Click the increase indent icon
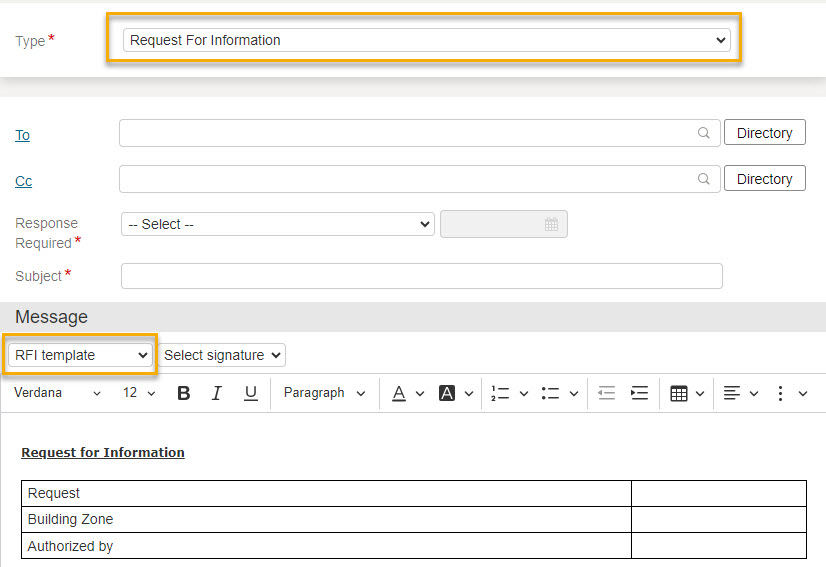This screenshot has height=567, width=826. point(639,393)
